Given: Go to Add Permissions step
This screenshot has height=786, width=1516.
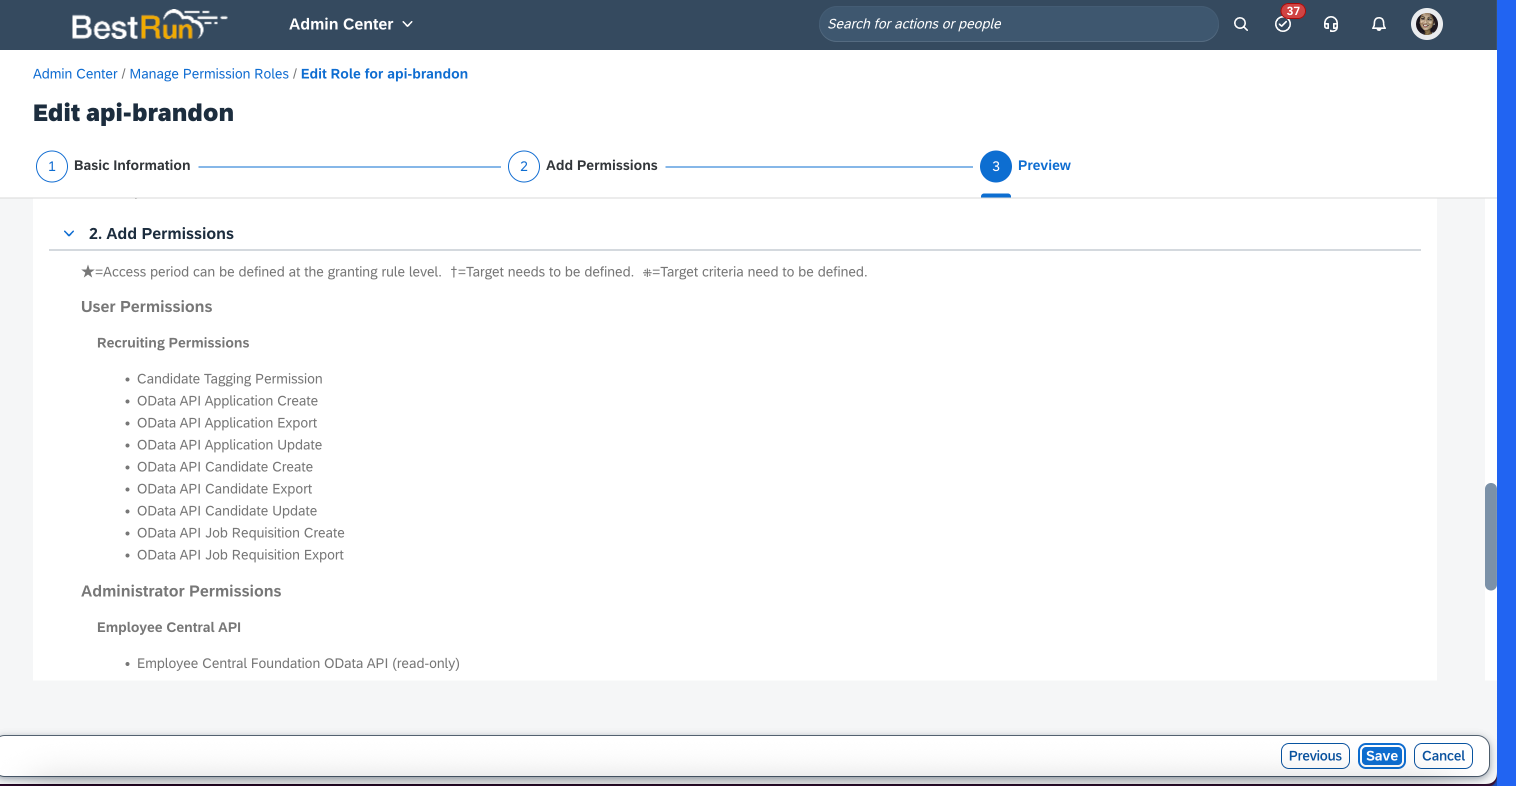Looking at the screenshot, I should click(x=602, y=166).
